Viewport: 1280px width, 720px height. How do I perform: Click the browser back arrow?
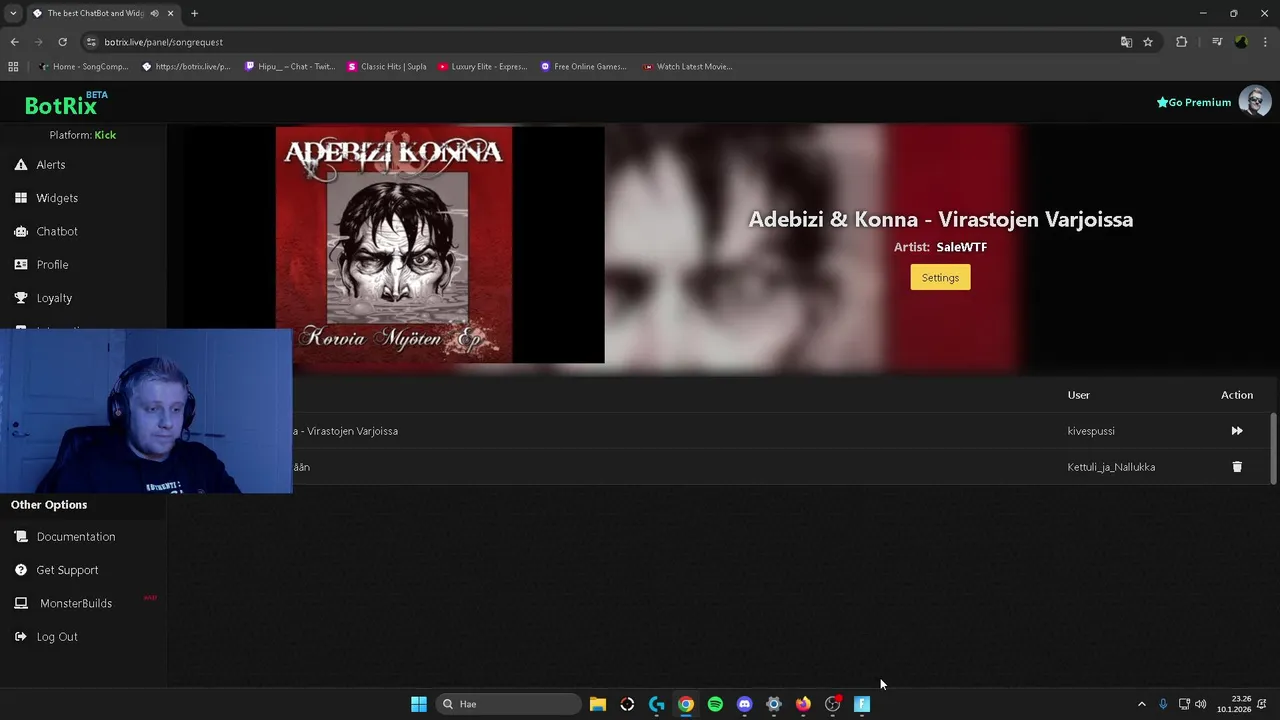tap(14, 42)
